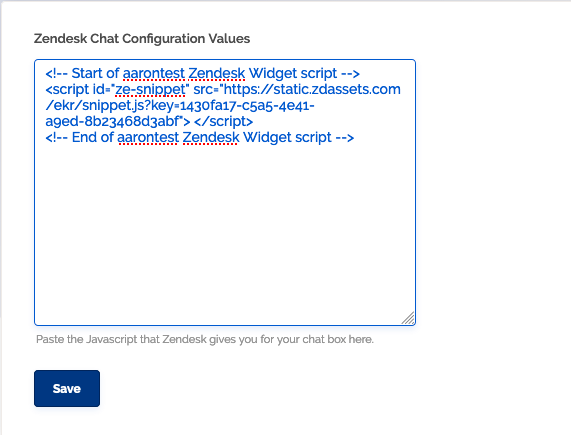Image resolution: width=571 pixels, height=435 pixels.
Task: Click the '<!-- Start of' comment opening
Action: coord(82,73)
